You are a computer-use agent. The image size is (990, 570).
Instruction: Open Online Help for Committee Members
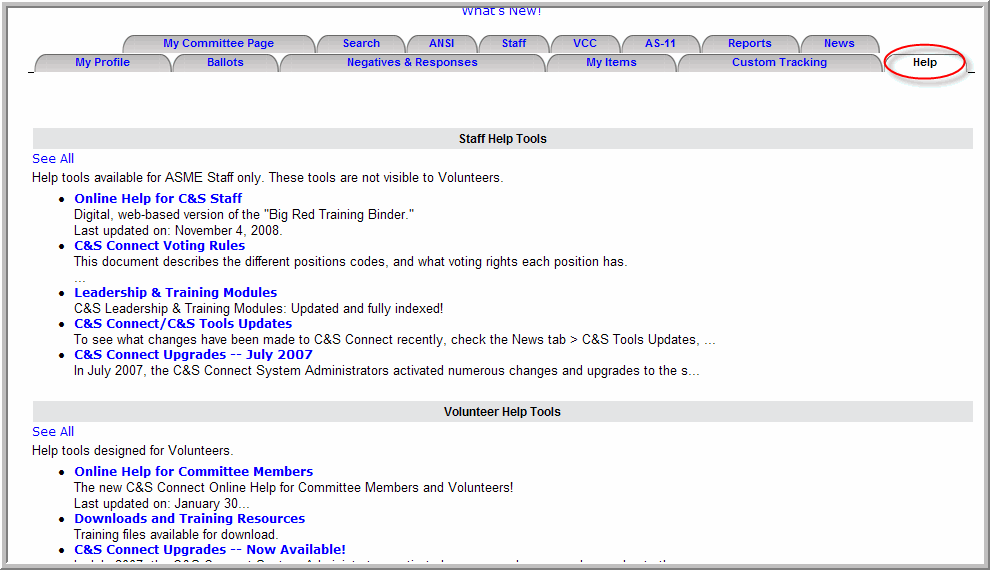[x=193, y=471]
